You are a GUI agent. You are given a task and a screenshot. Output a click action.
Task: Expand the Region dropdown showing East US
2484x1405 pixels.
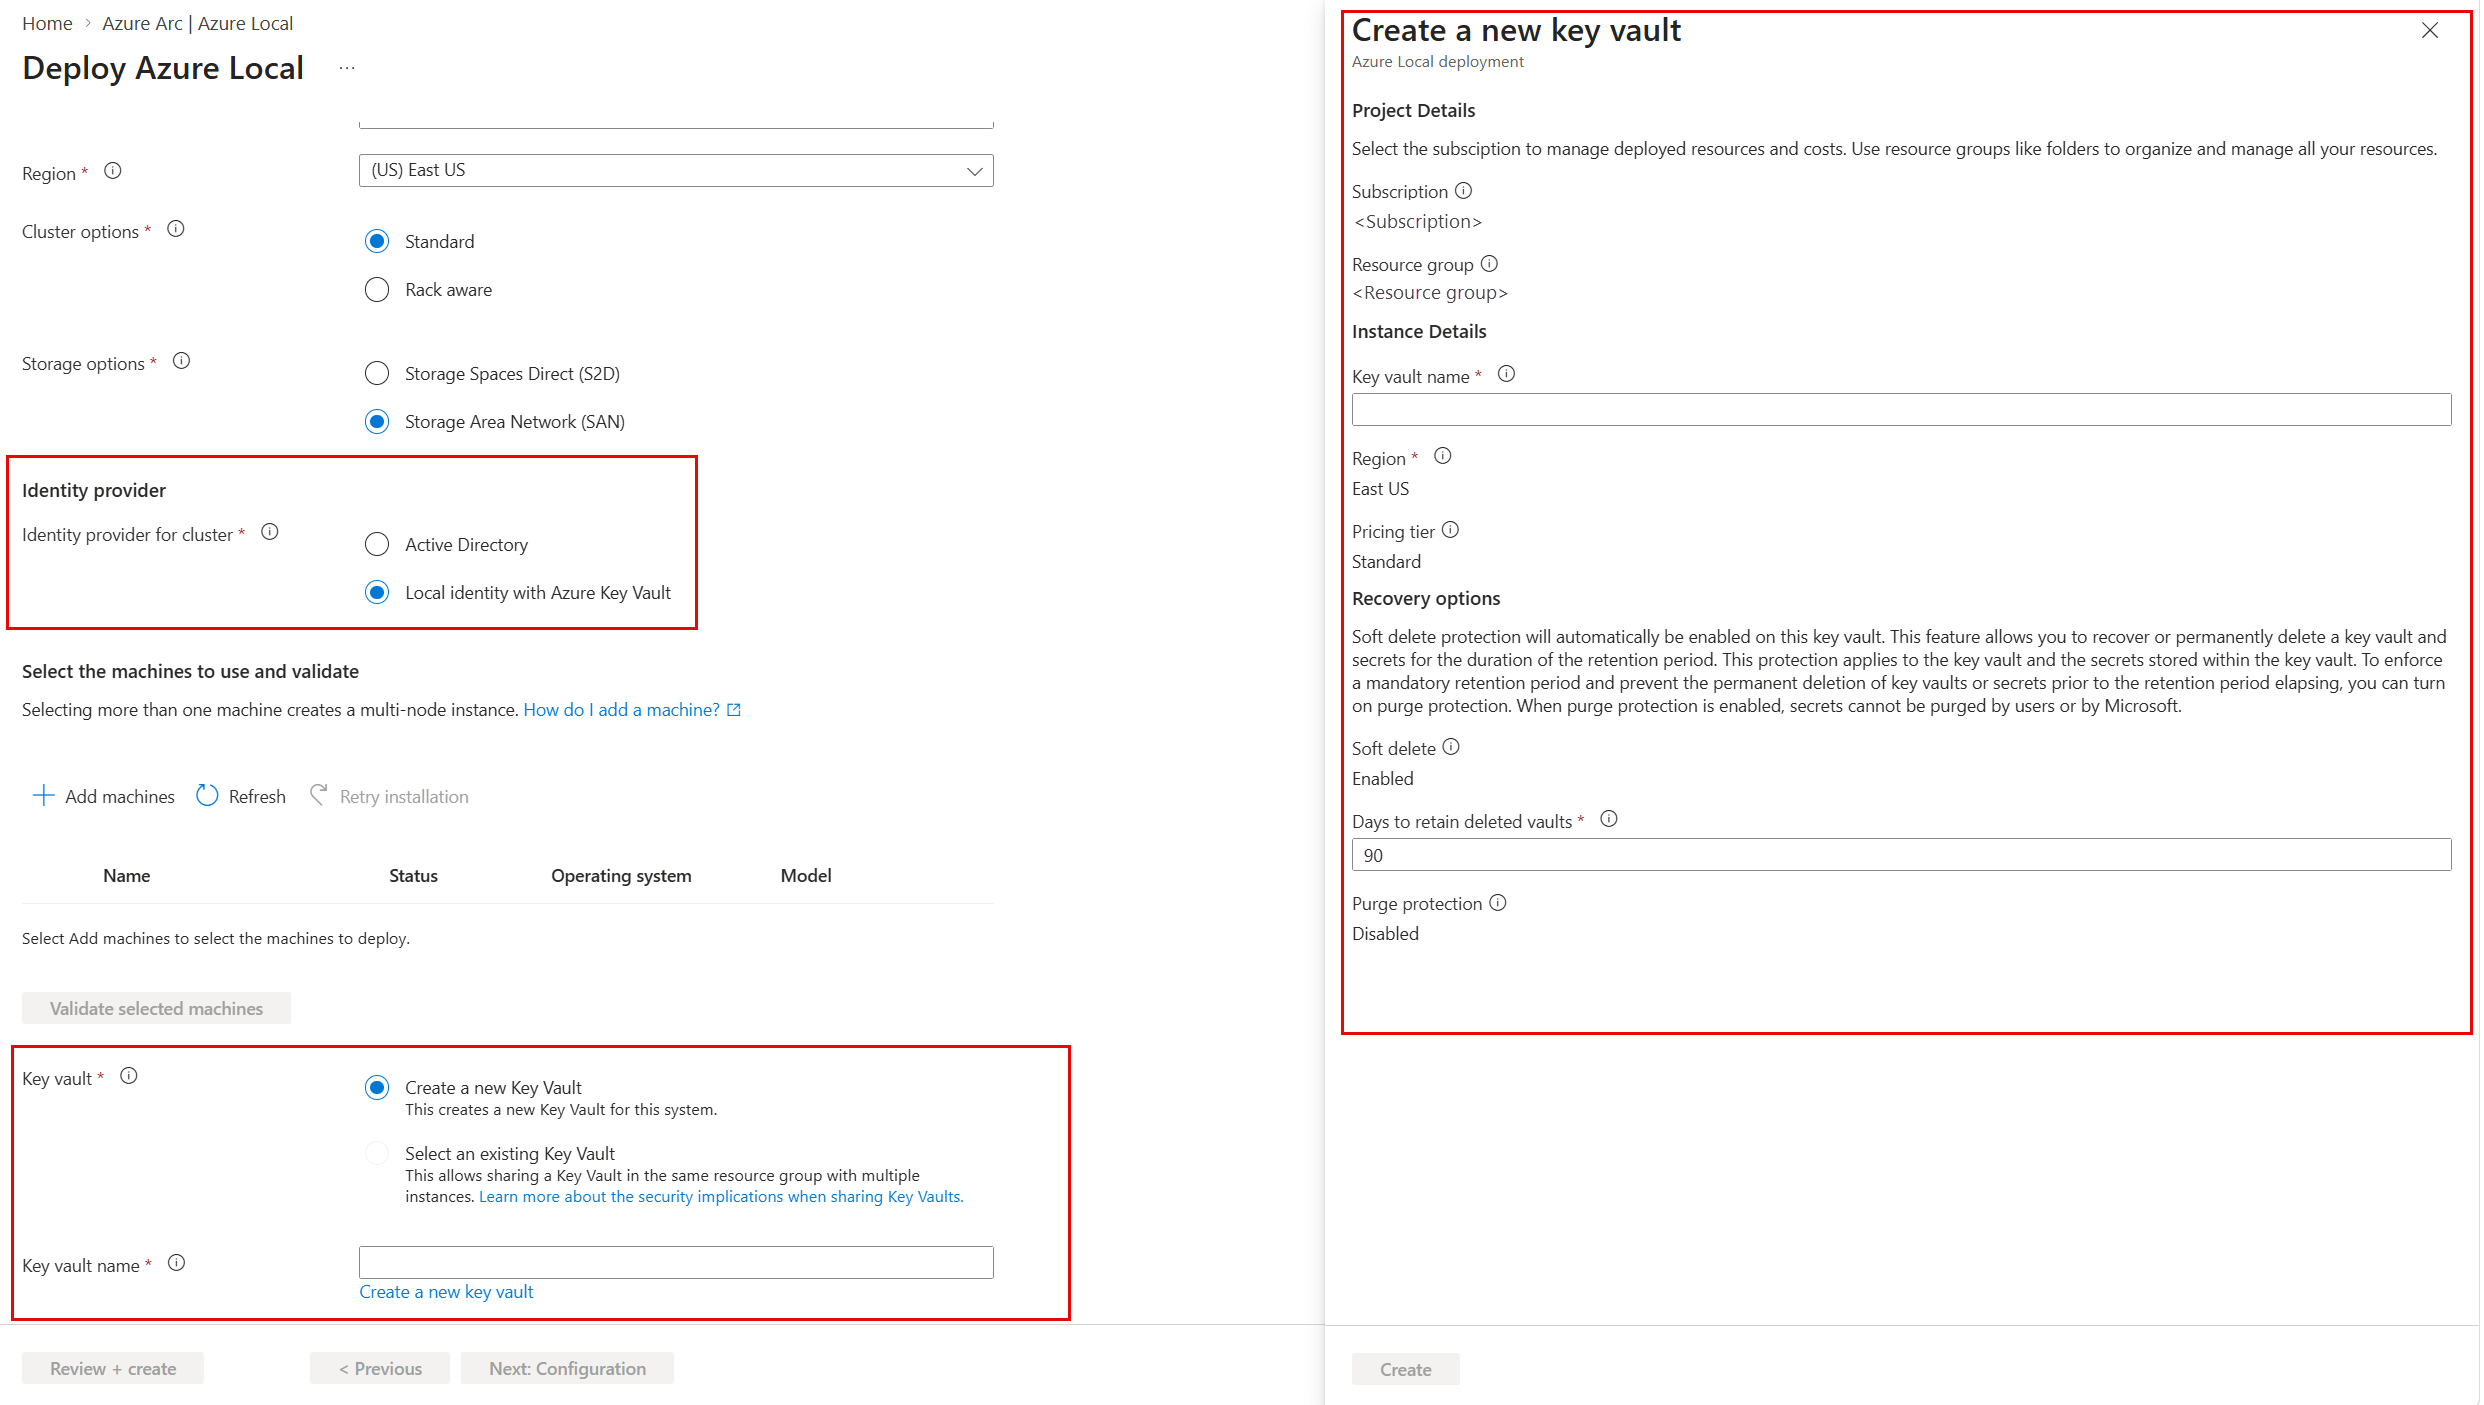pos(675,171)
